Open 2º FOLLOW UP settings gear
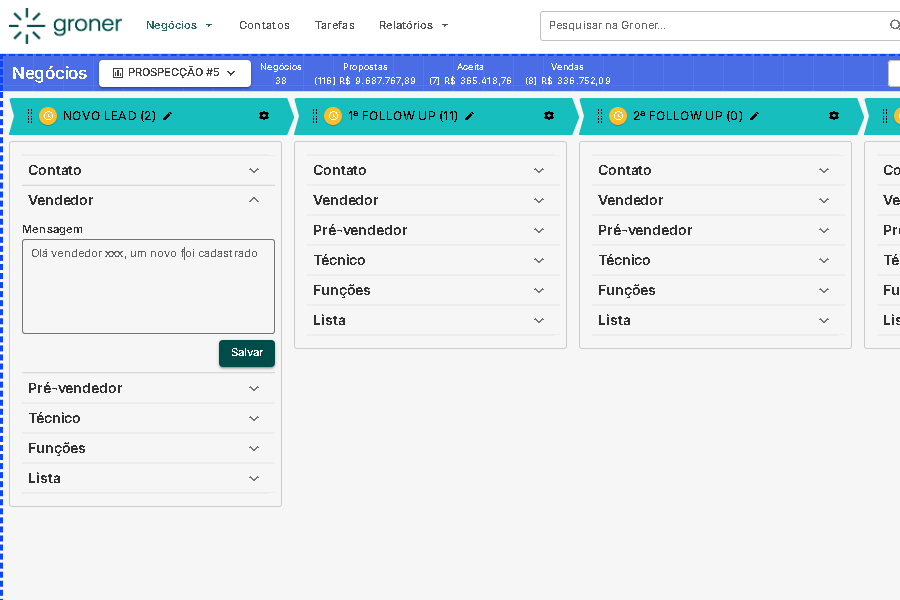The width and height of the screenshot is (900, 600). coord(834,116)
